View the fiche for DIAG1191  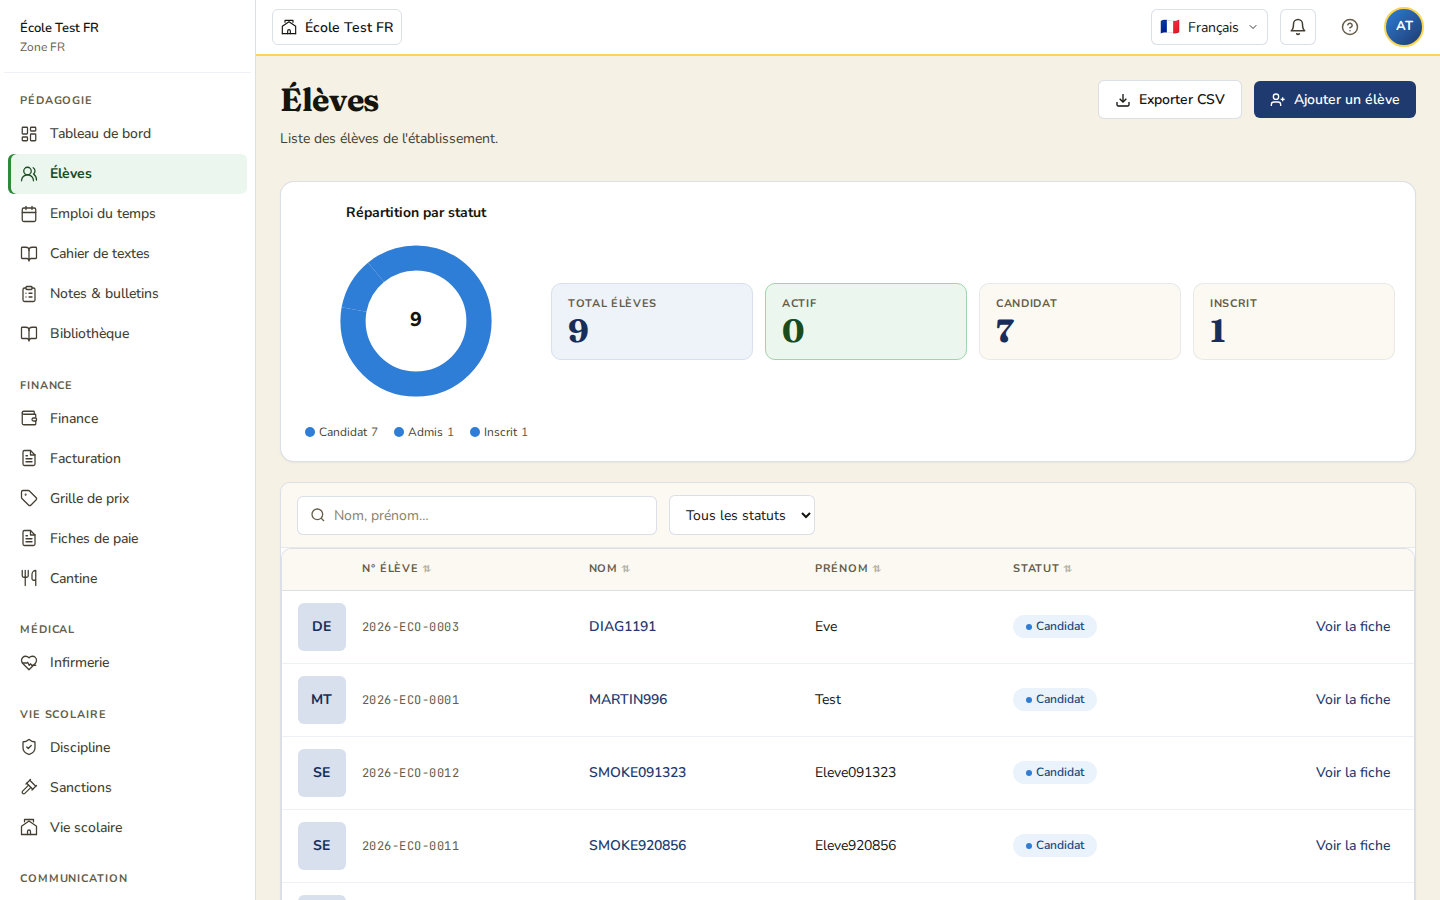pos(1353,627)
